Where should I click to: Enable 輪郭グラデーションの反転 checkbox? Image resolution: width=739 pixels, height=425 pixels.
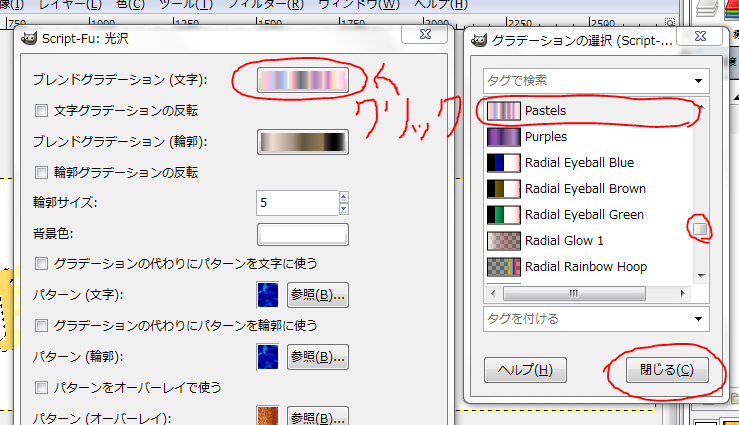(x=41, y=172)
